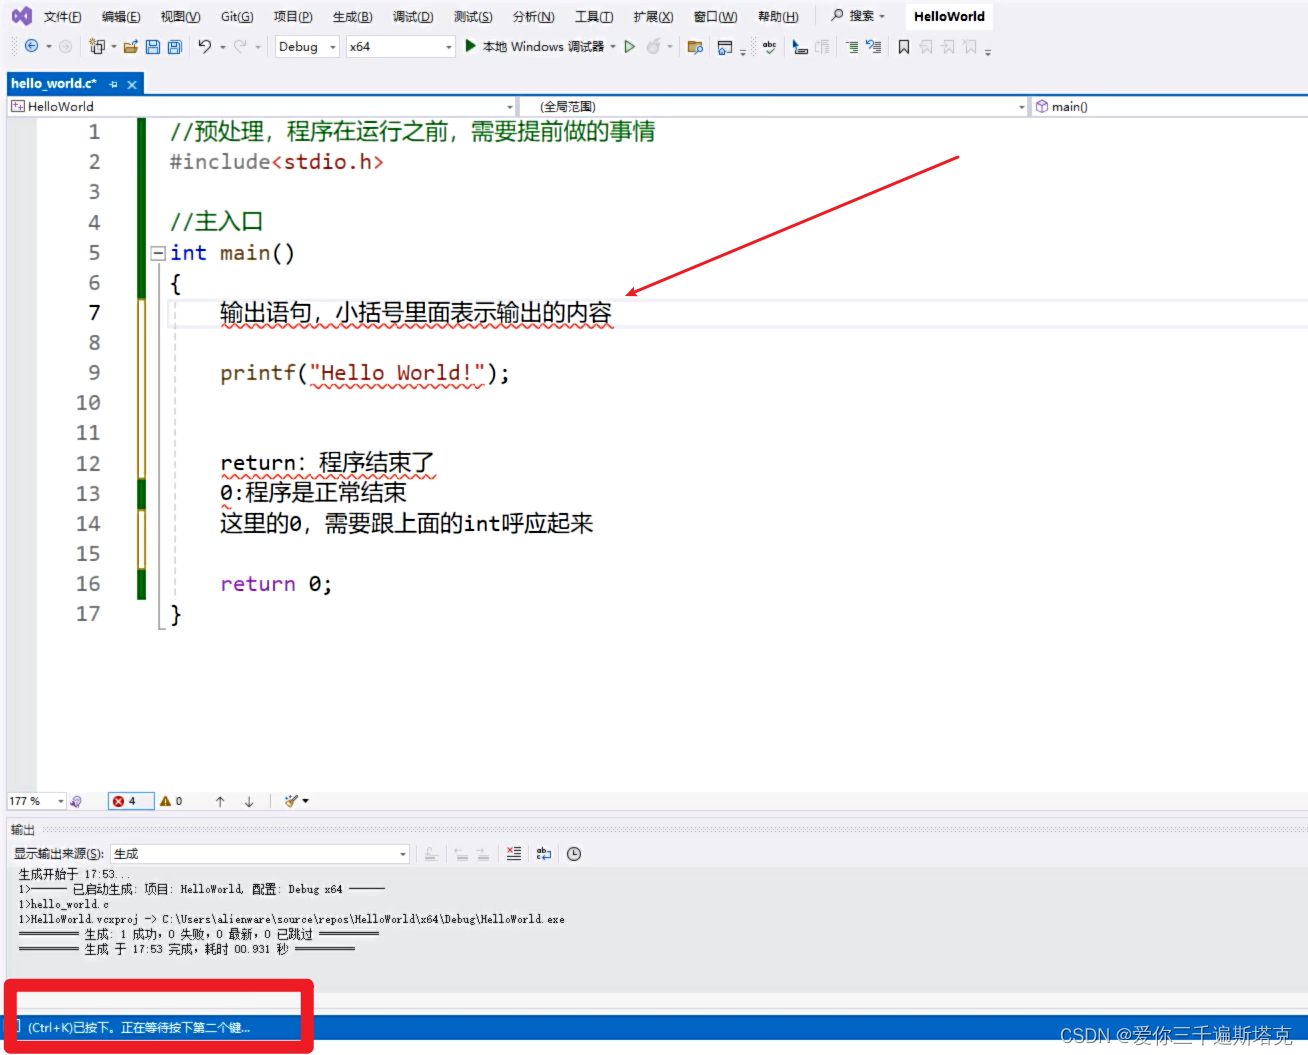Undo the last edit
The height and width of the screenshot is (1055, 1308).
point(206,46)
